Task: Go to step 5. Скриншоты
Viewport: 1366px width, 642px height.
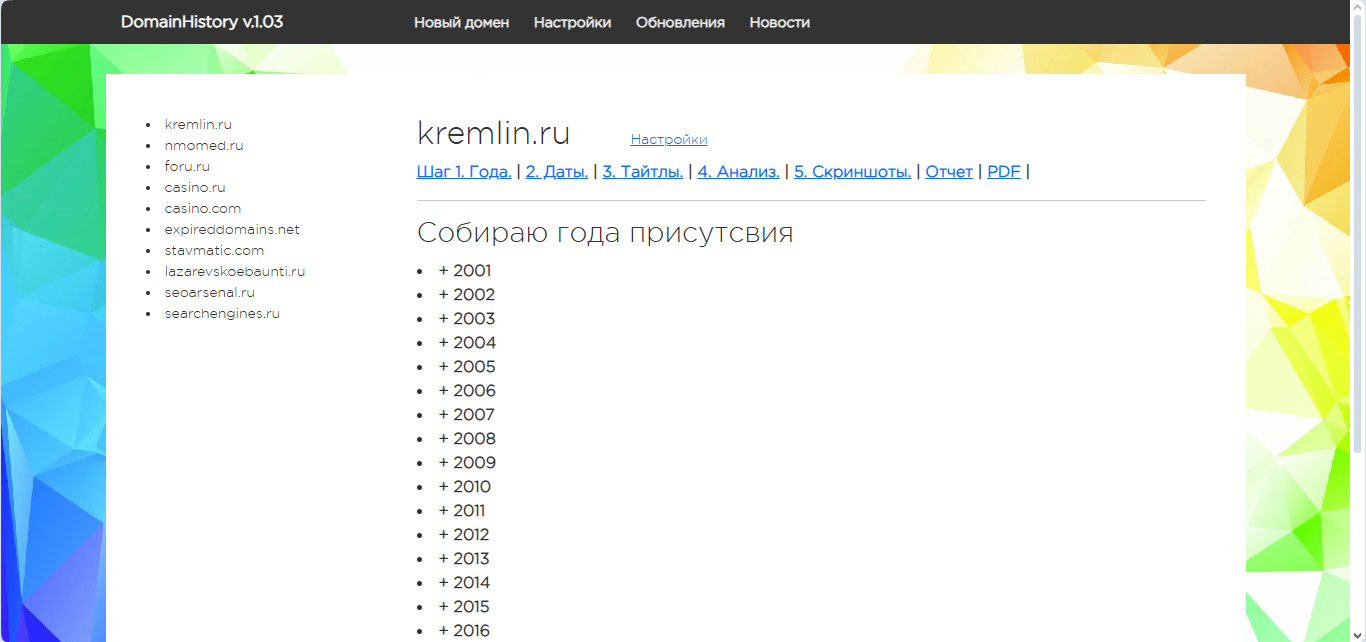Action: pyautogui.click(x=852, y=172)
